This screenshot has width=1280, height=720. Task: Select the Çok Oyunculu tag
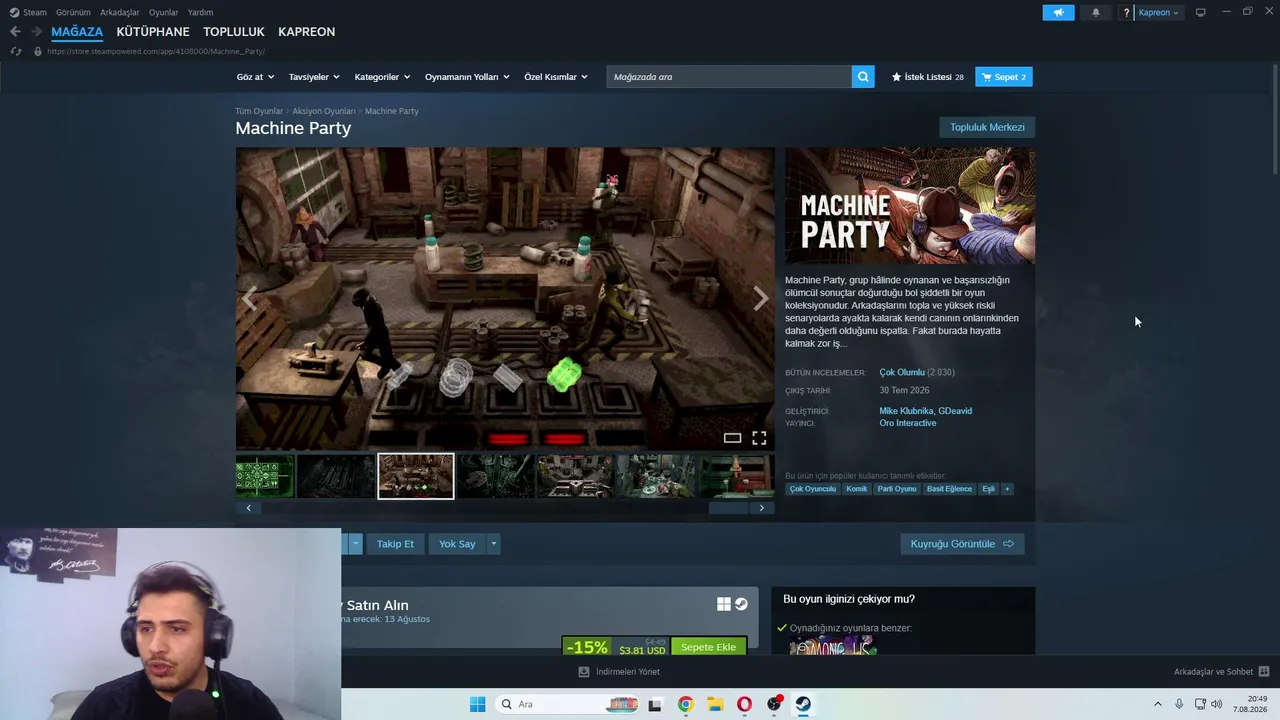coord(813,489)
